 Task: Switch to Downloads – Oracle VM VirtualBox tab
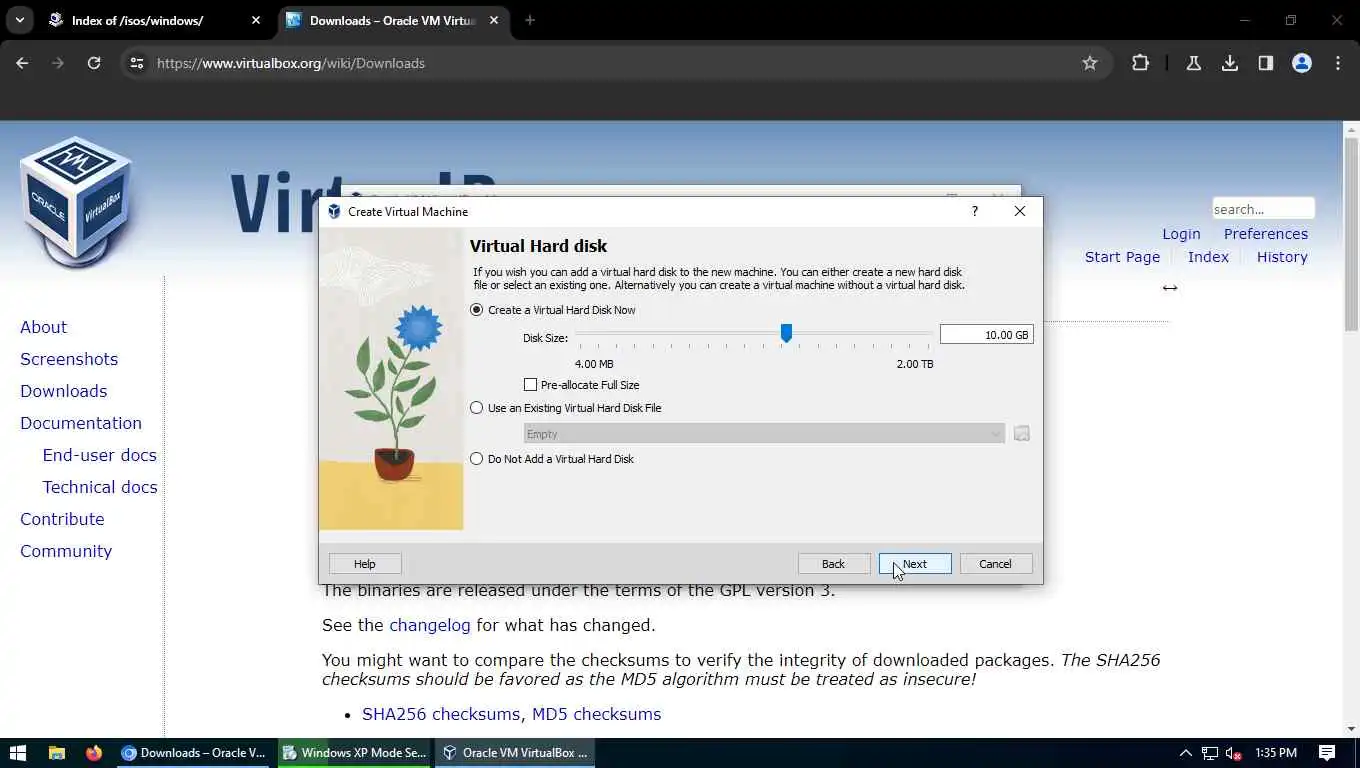394,20
